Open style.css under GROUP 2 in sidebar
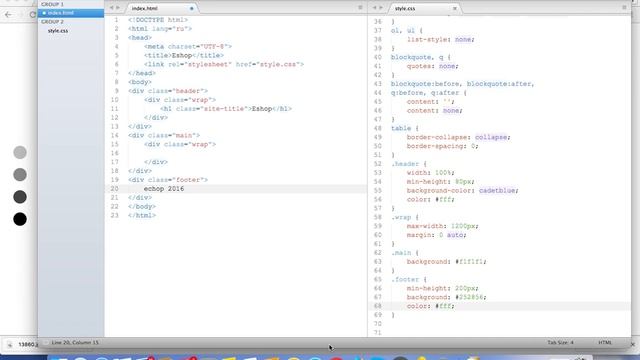 tap(58, 31)
